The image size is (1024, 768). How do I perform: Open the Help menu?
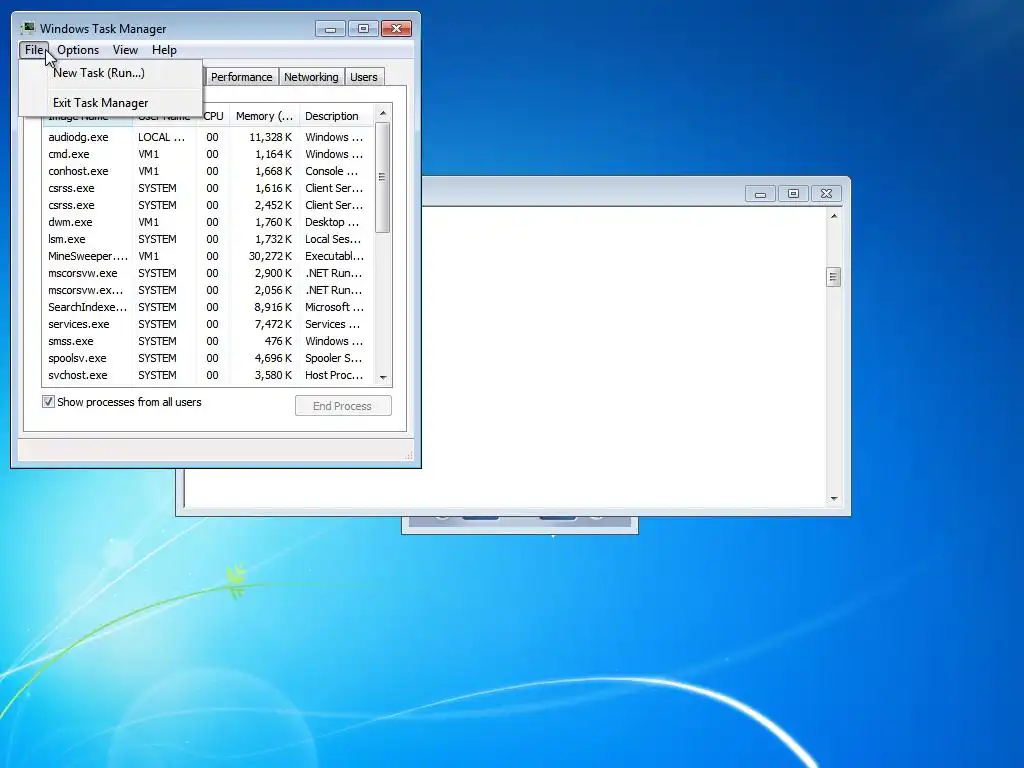click(x=164, y=50)
